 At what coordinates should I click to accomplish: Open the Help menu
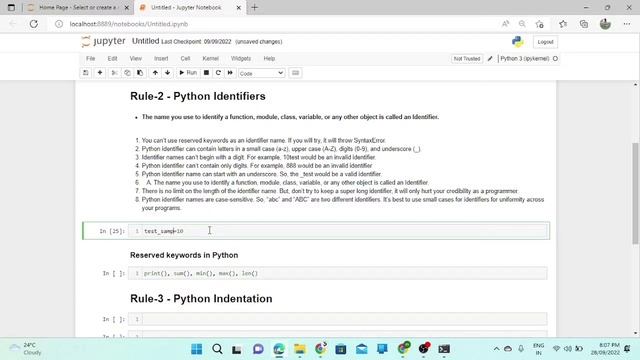[269, 58]
